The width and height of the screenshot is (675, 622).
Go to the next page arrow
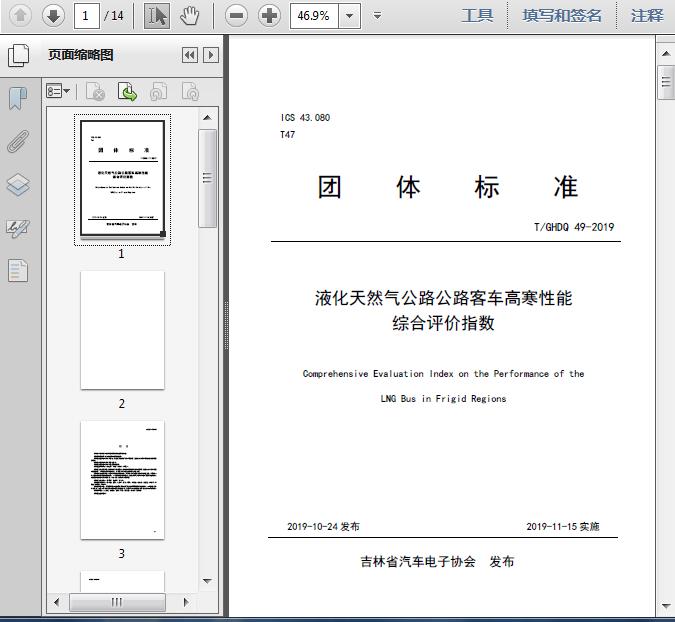pyautogui.click(x=53, y=15)
